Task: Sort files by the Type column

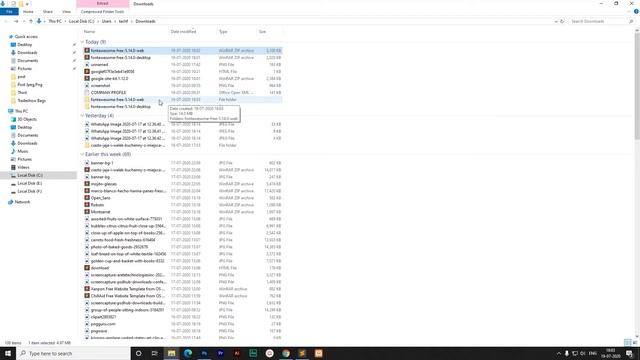Action: click(x=223, y=31)
